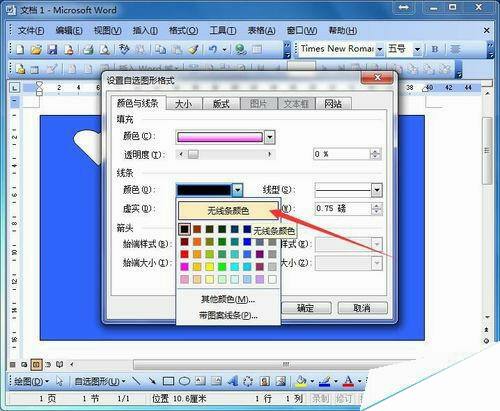Open the 自选图形(U) AutoShapes menu

(x=100, y=381)
